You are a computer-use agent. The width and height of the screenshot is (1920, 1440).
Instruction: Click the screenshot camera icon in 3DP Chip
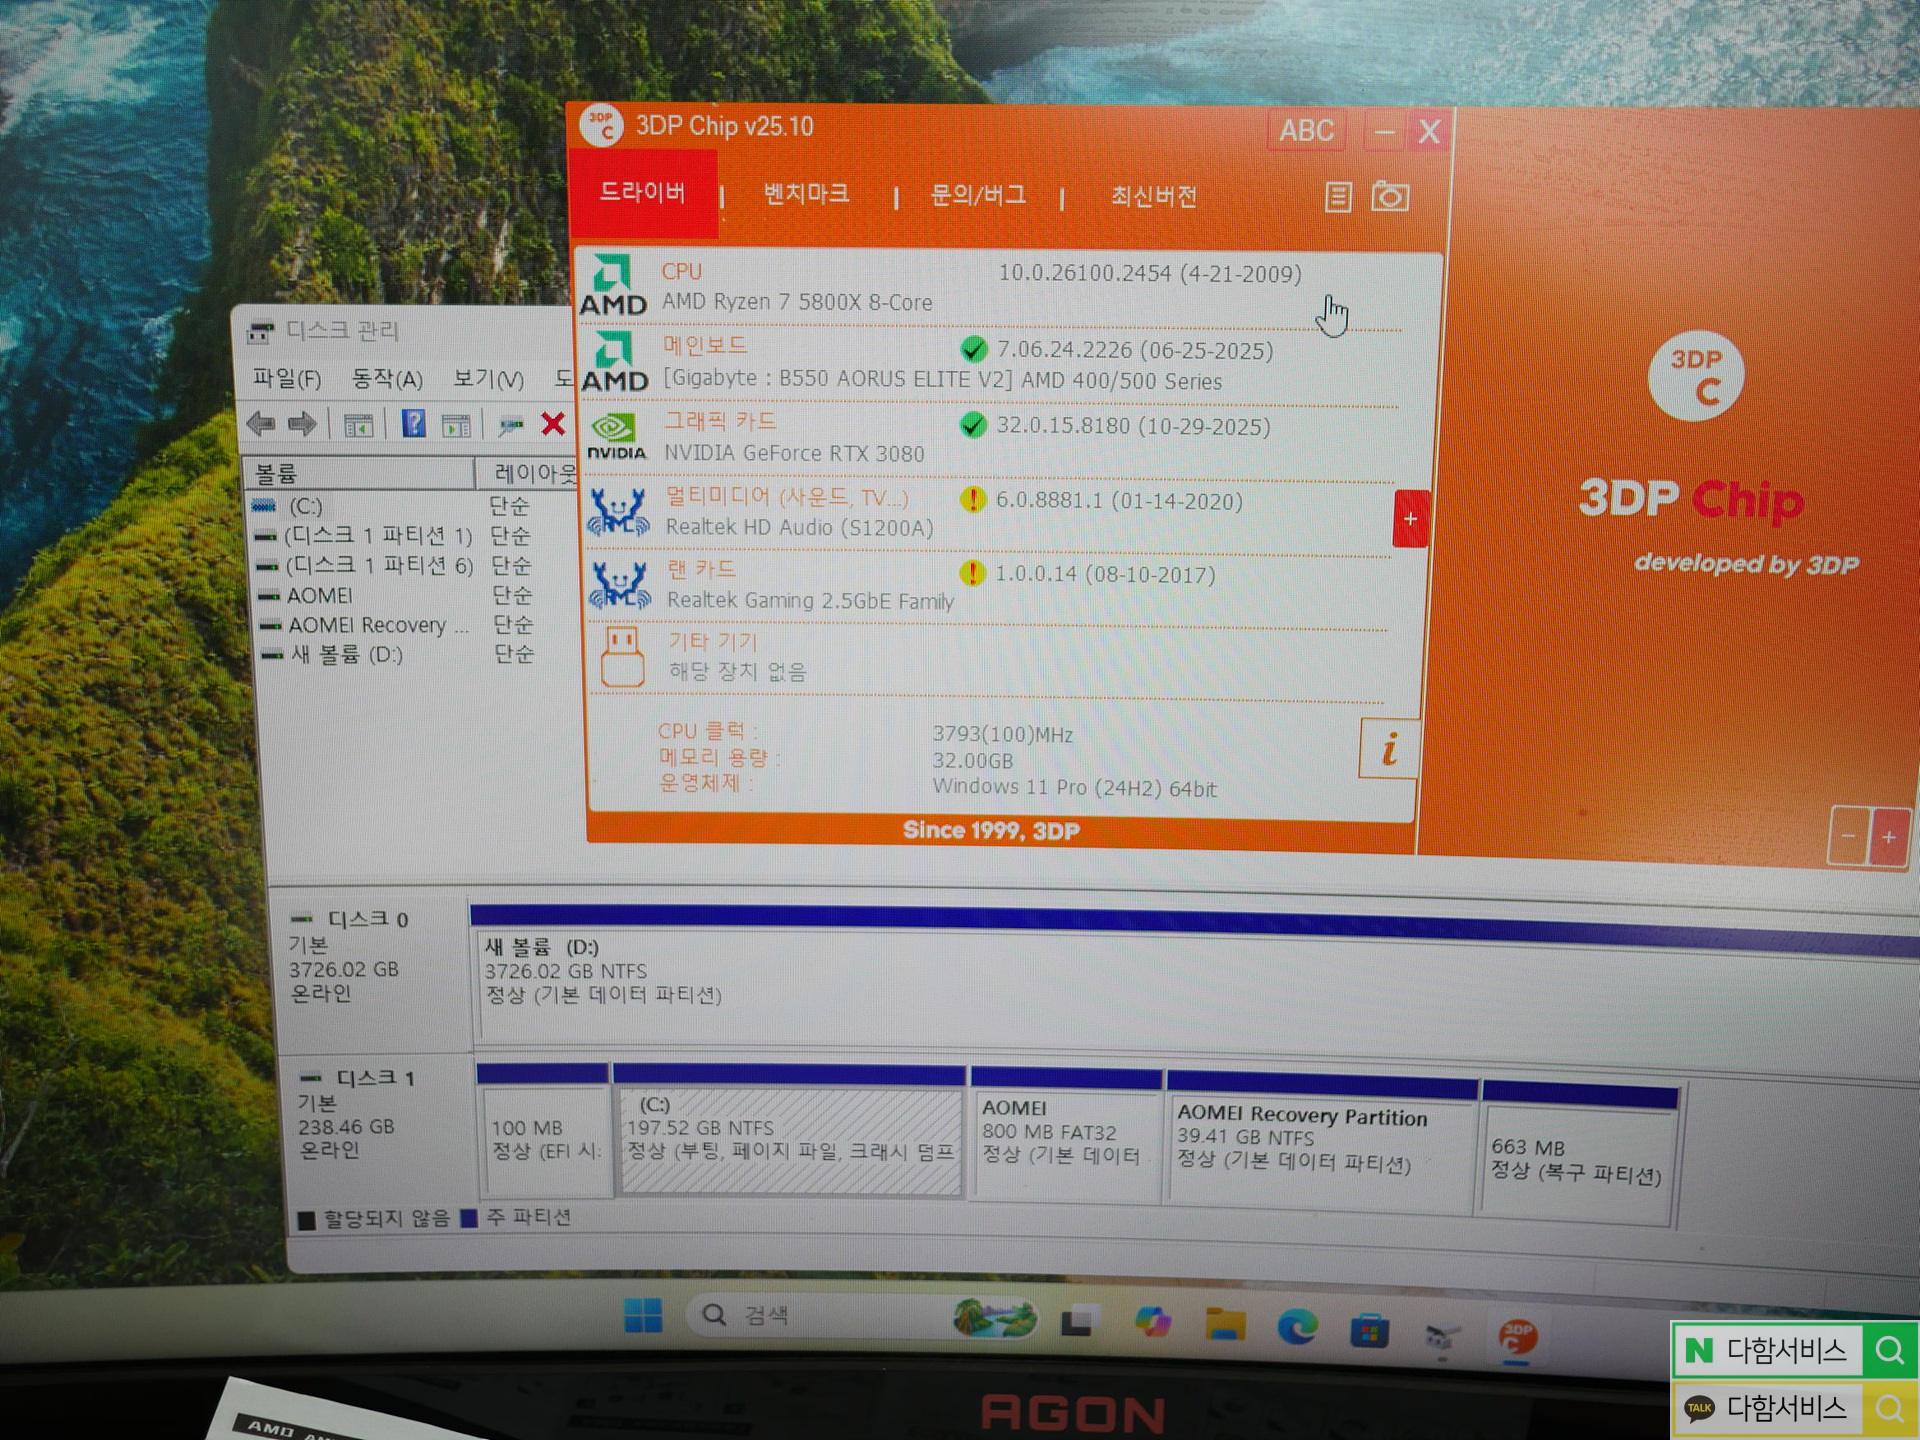[x=1389, y=196]
